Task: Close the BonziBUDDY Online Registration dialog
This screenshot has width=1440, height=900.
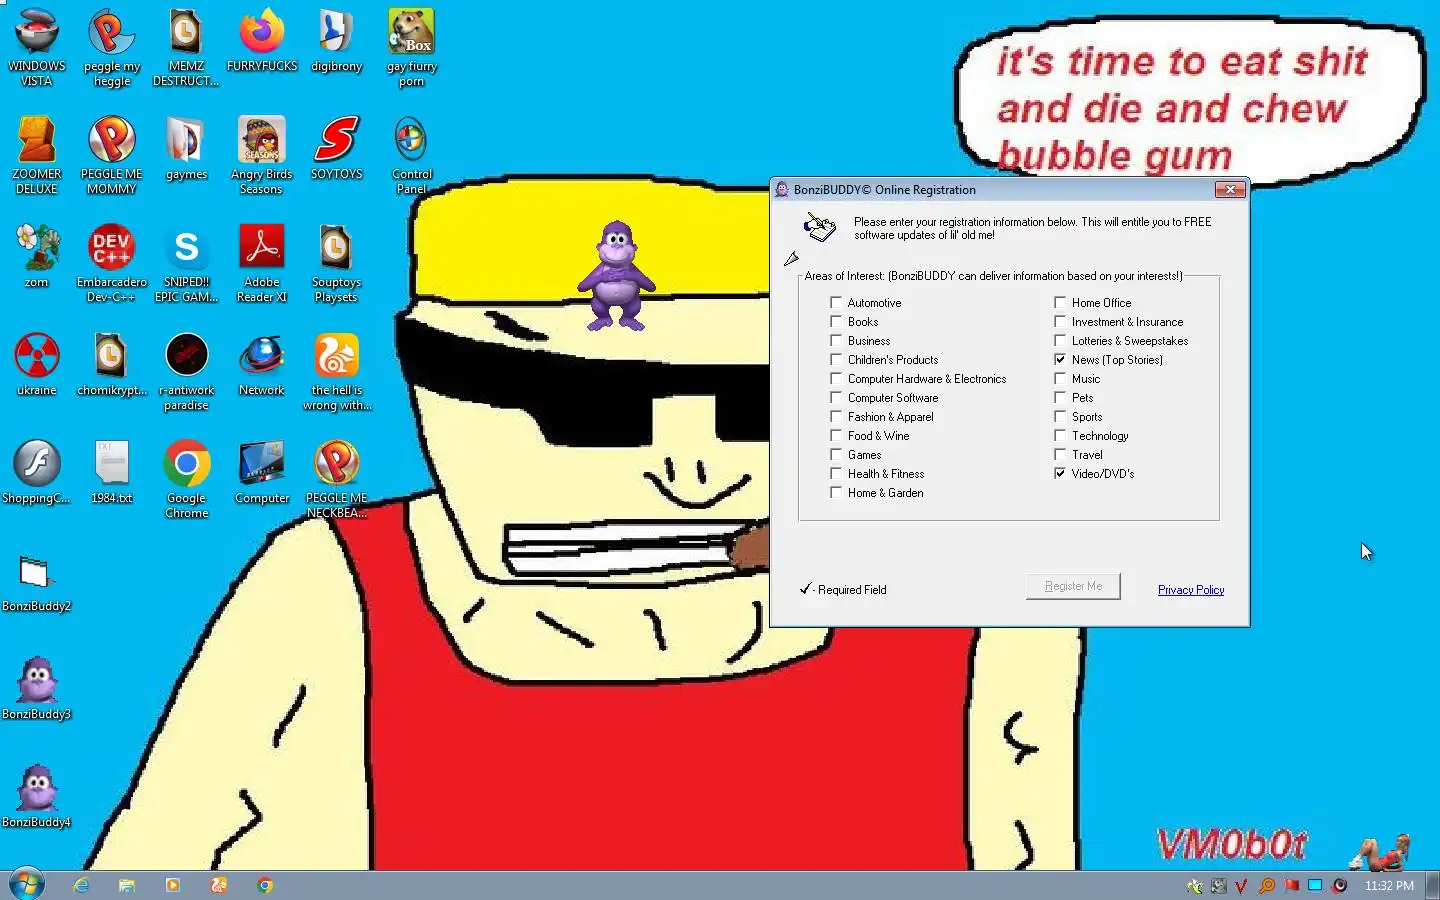Action: tap(1230, 189)
